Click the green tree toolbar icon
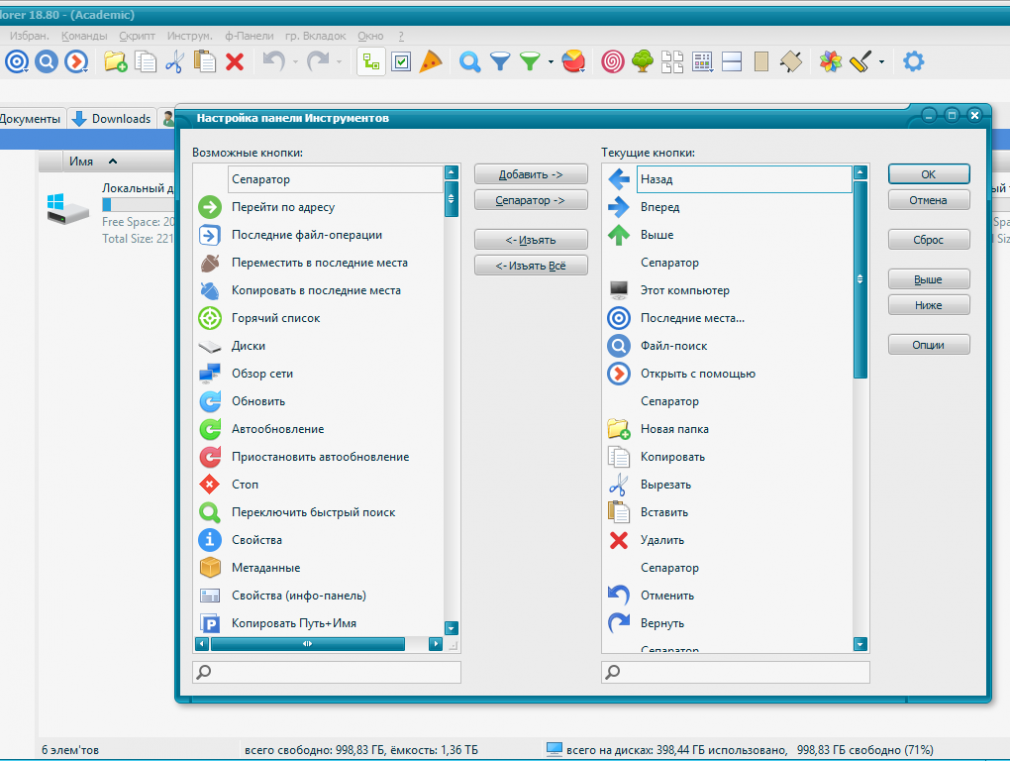This screenshot has height=761, width=1010. [642, 62]
